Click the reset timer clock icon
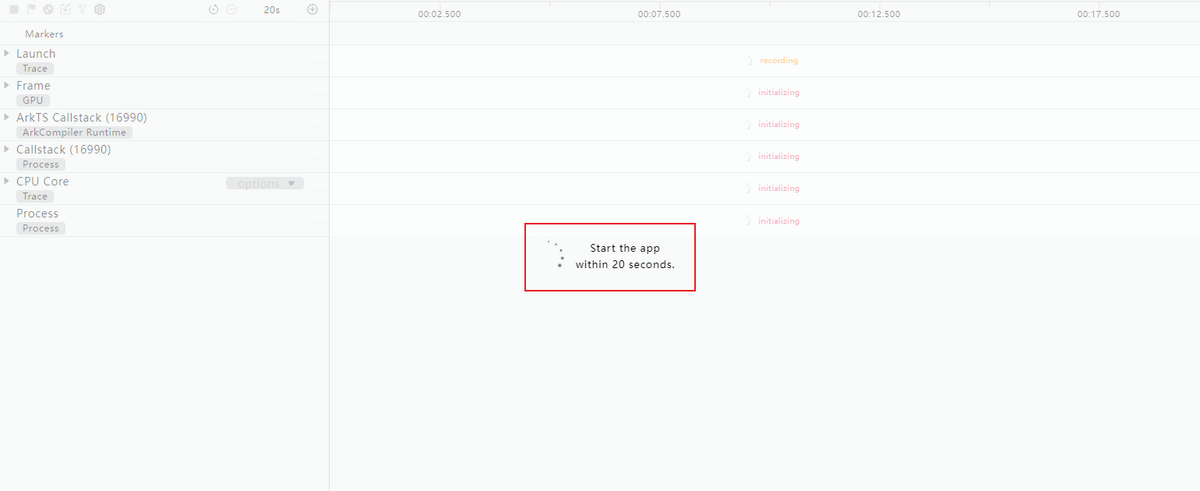1200x491 pixels. [x=214, y=9]
